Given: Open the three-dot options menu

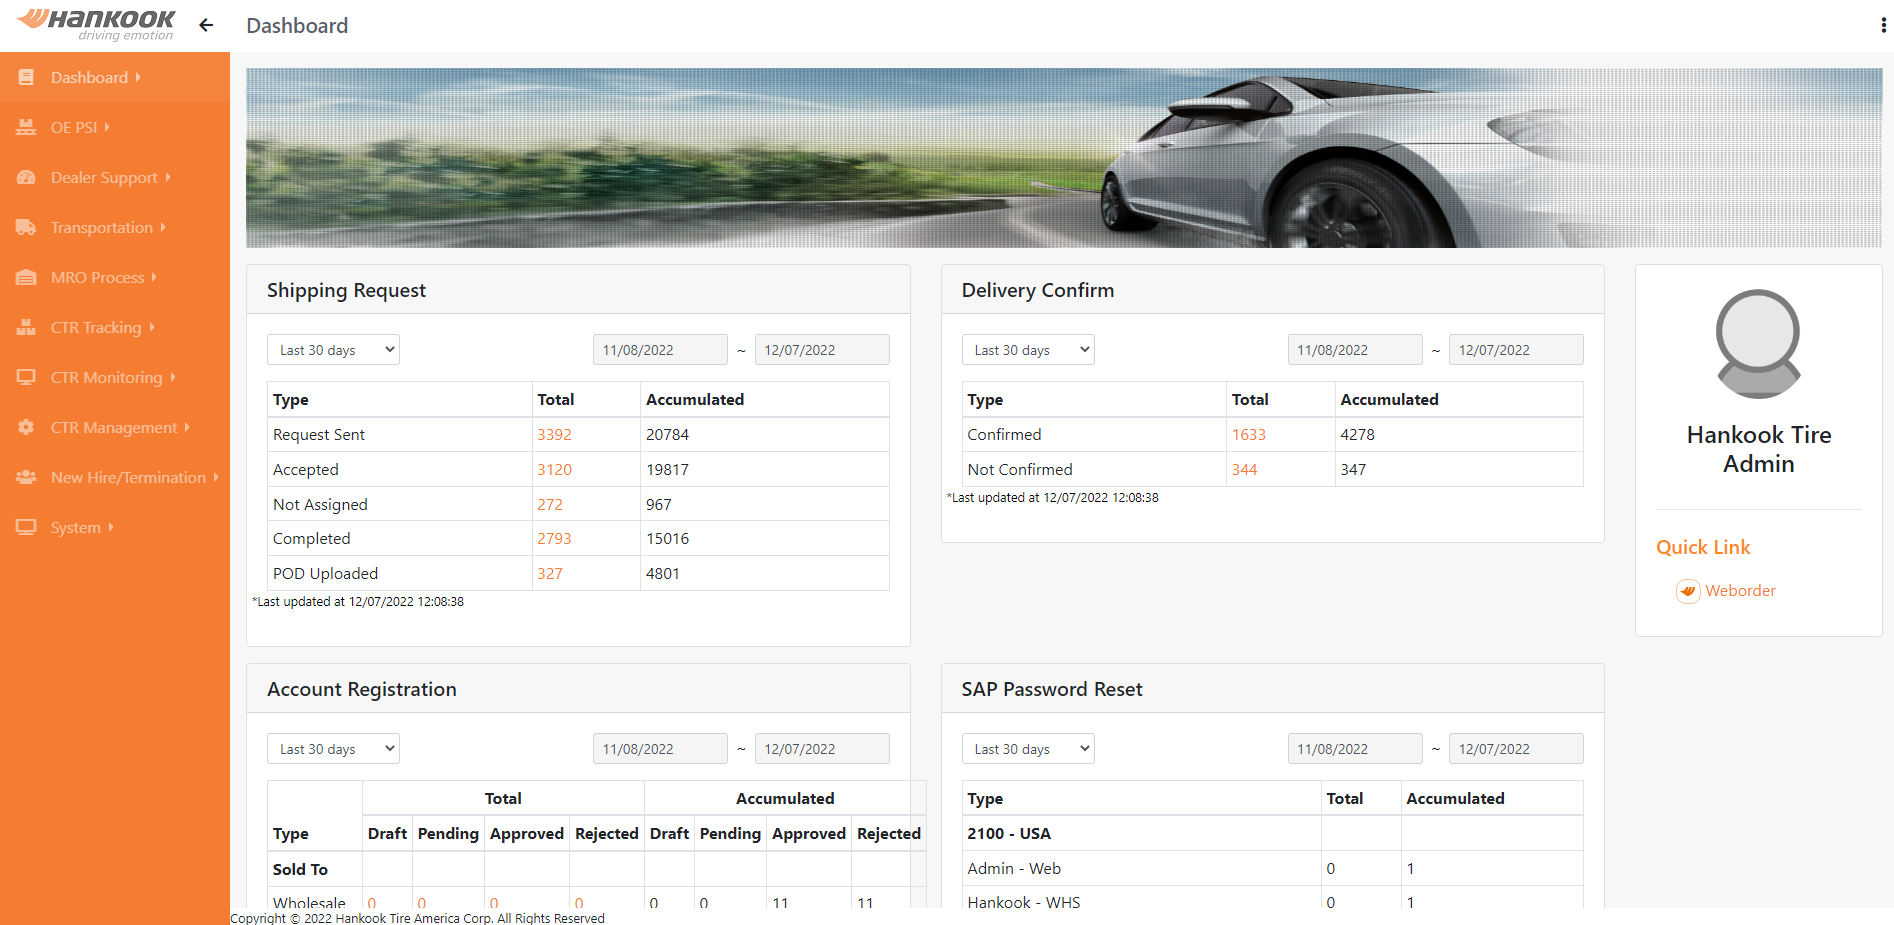Looking at the screenshot, I should point(1883,26).
